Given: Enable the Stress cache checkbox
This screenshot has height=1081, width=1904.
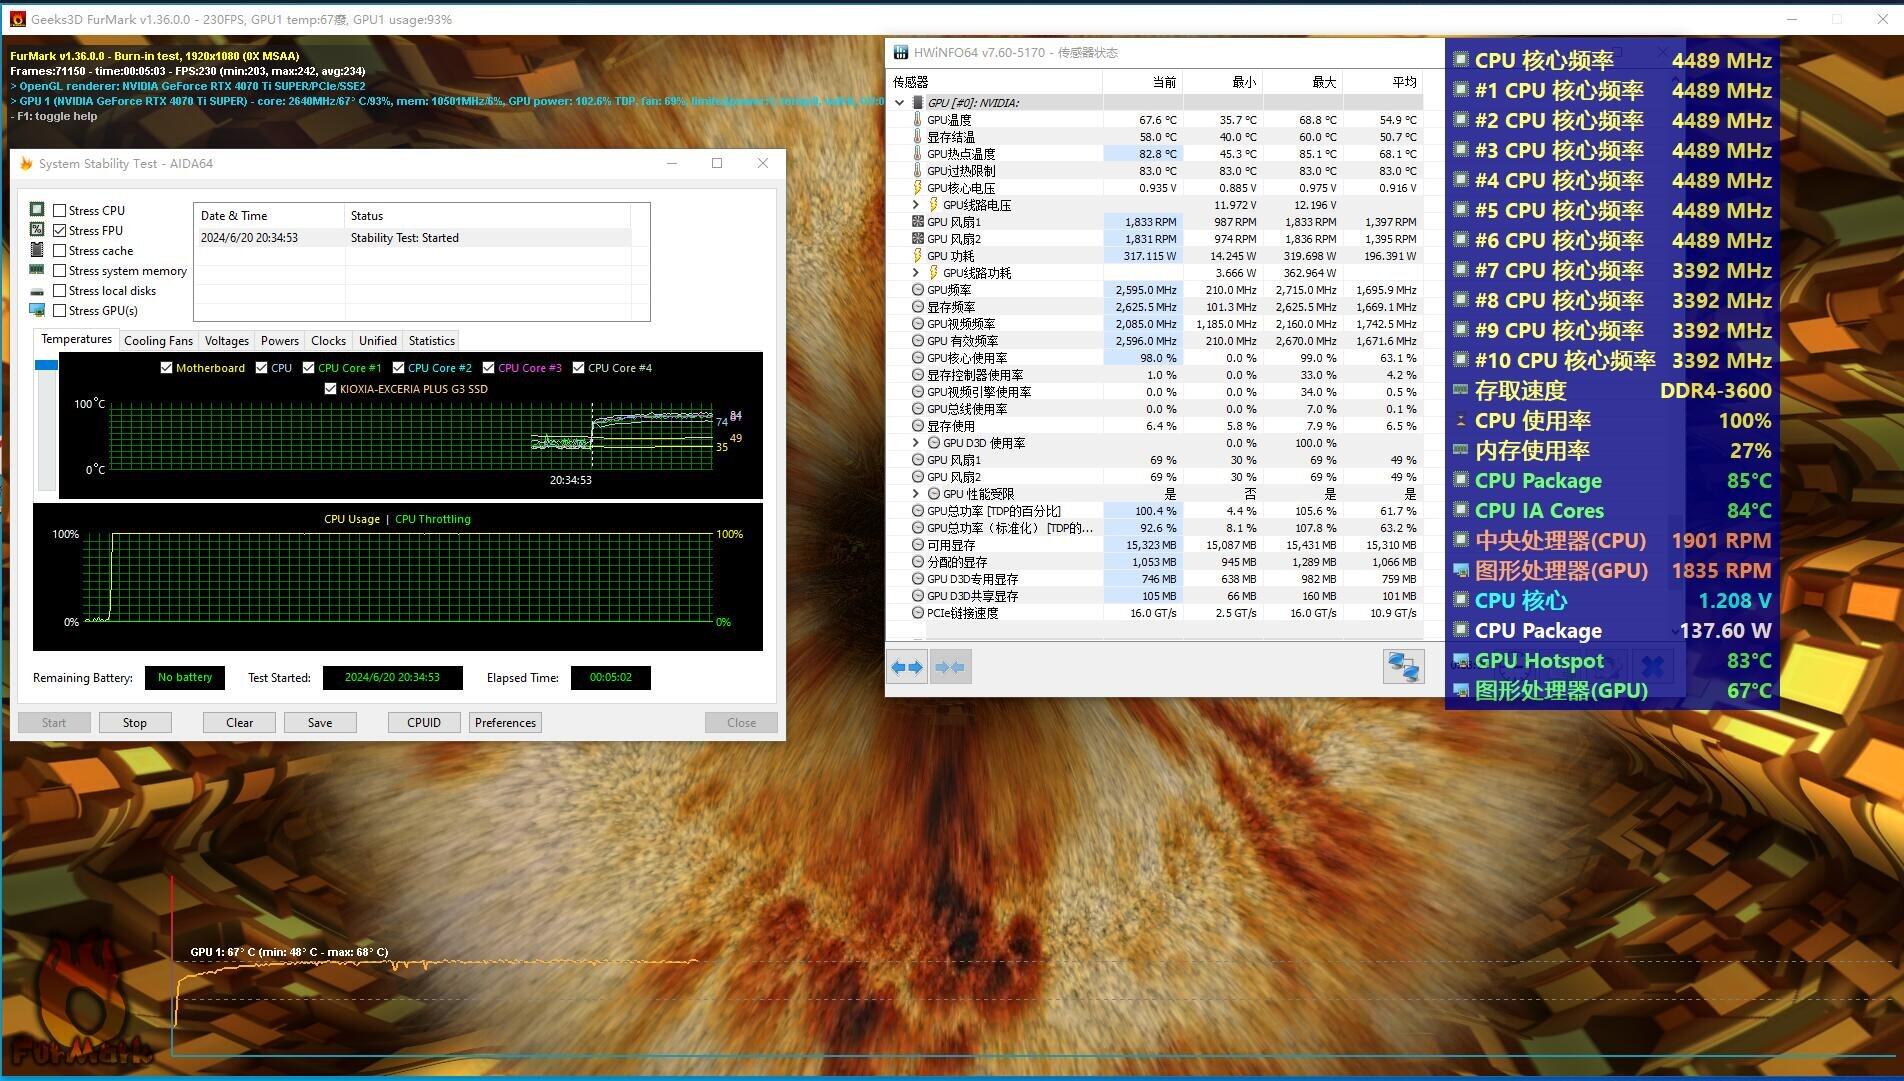Looking at the screenshot, I should (x=60, y=250).
